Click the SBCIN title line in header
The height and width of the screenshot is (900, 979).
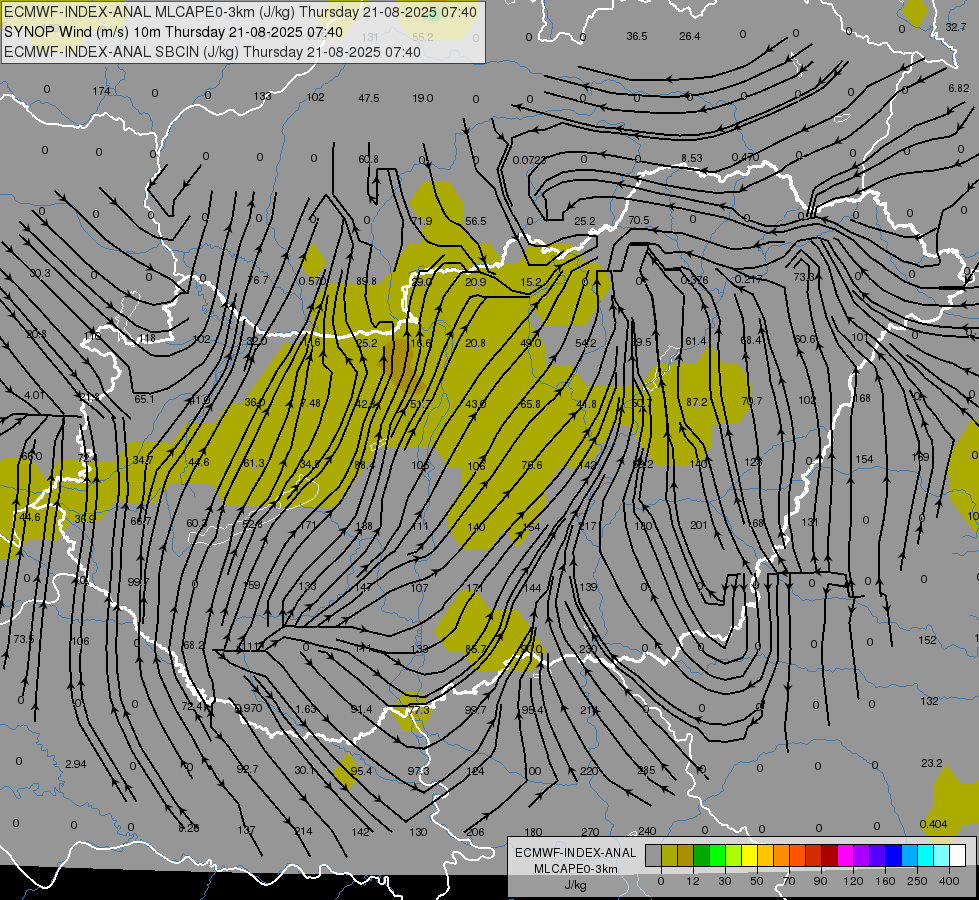coord(212,52)
